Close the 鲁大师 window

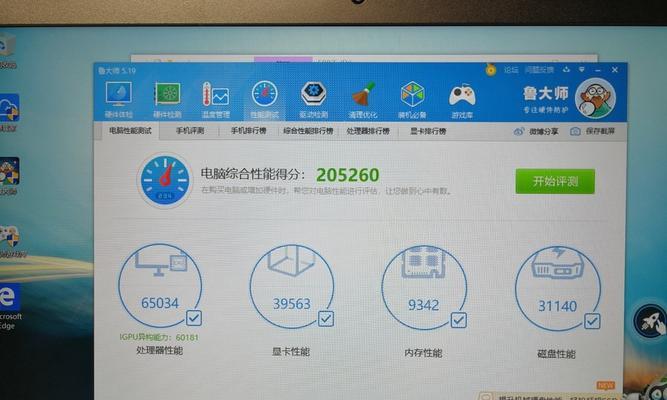(615, 69)
